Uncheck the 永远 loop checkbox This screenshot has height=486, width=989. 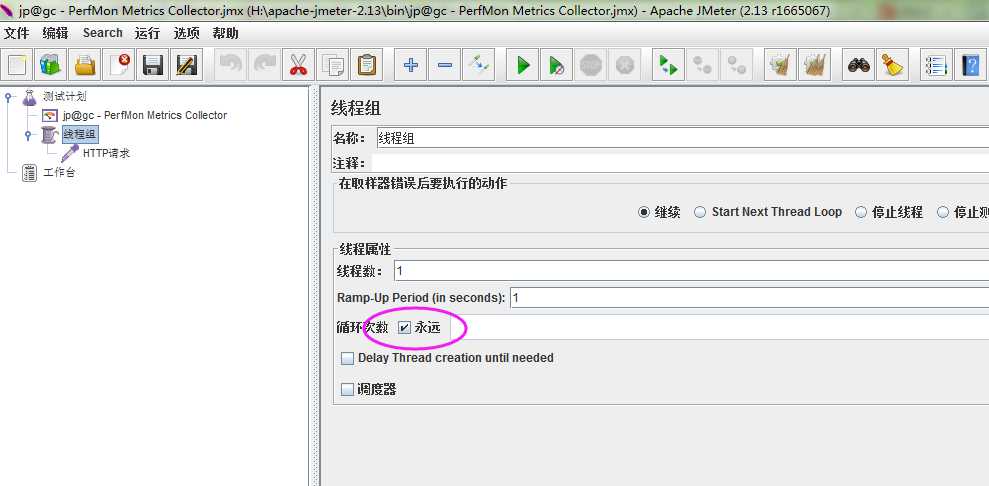tap(404, 327)
